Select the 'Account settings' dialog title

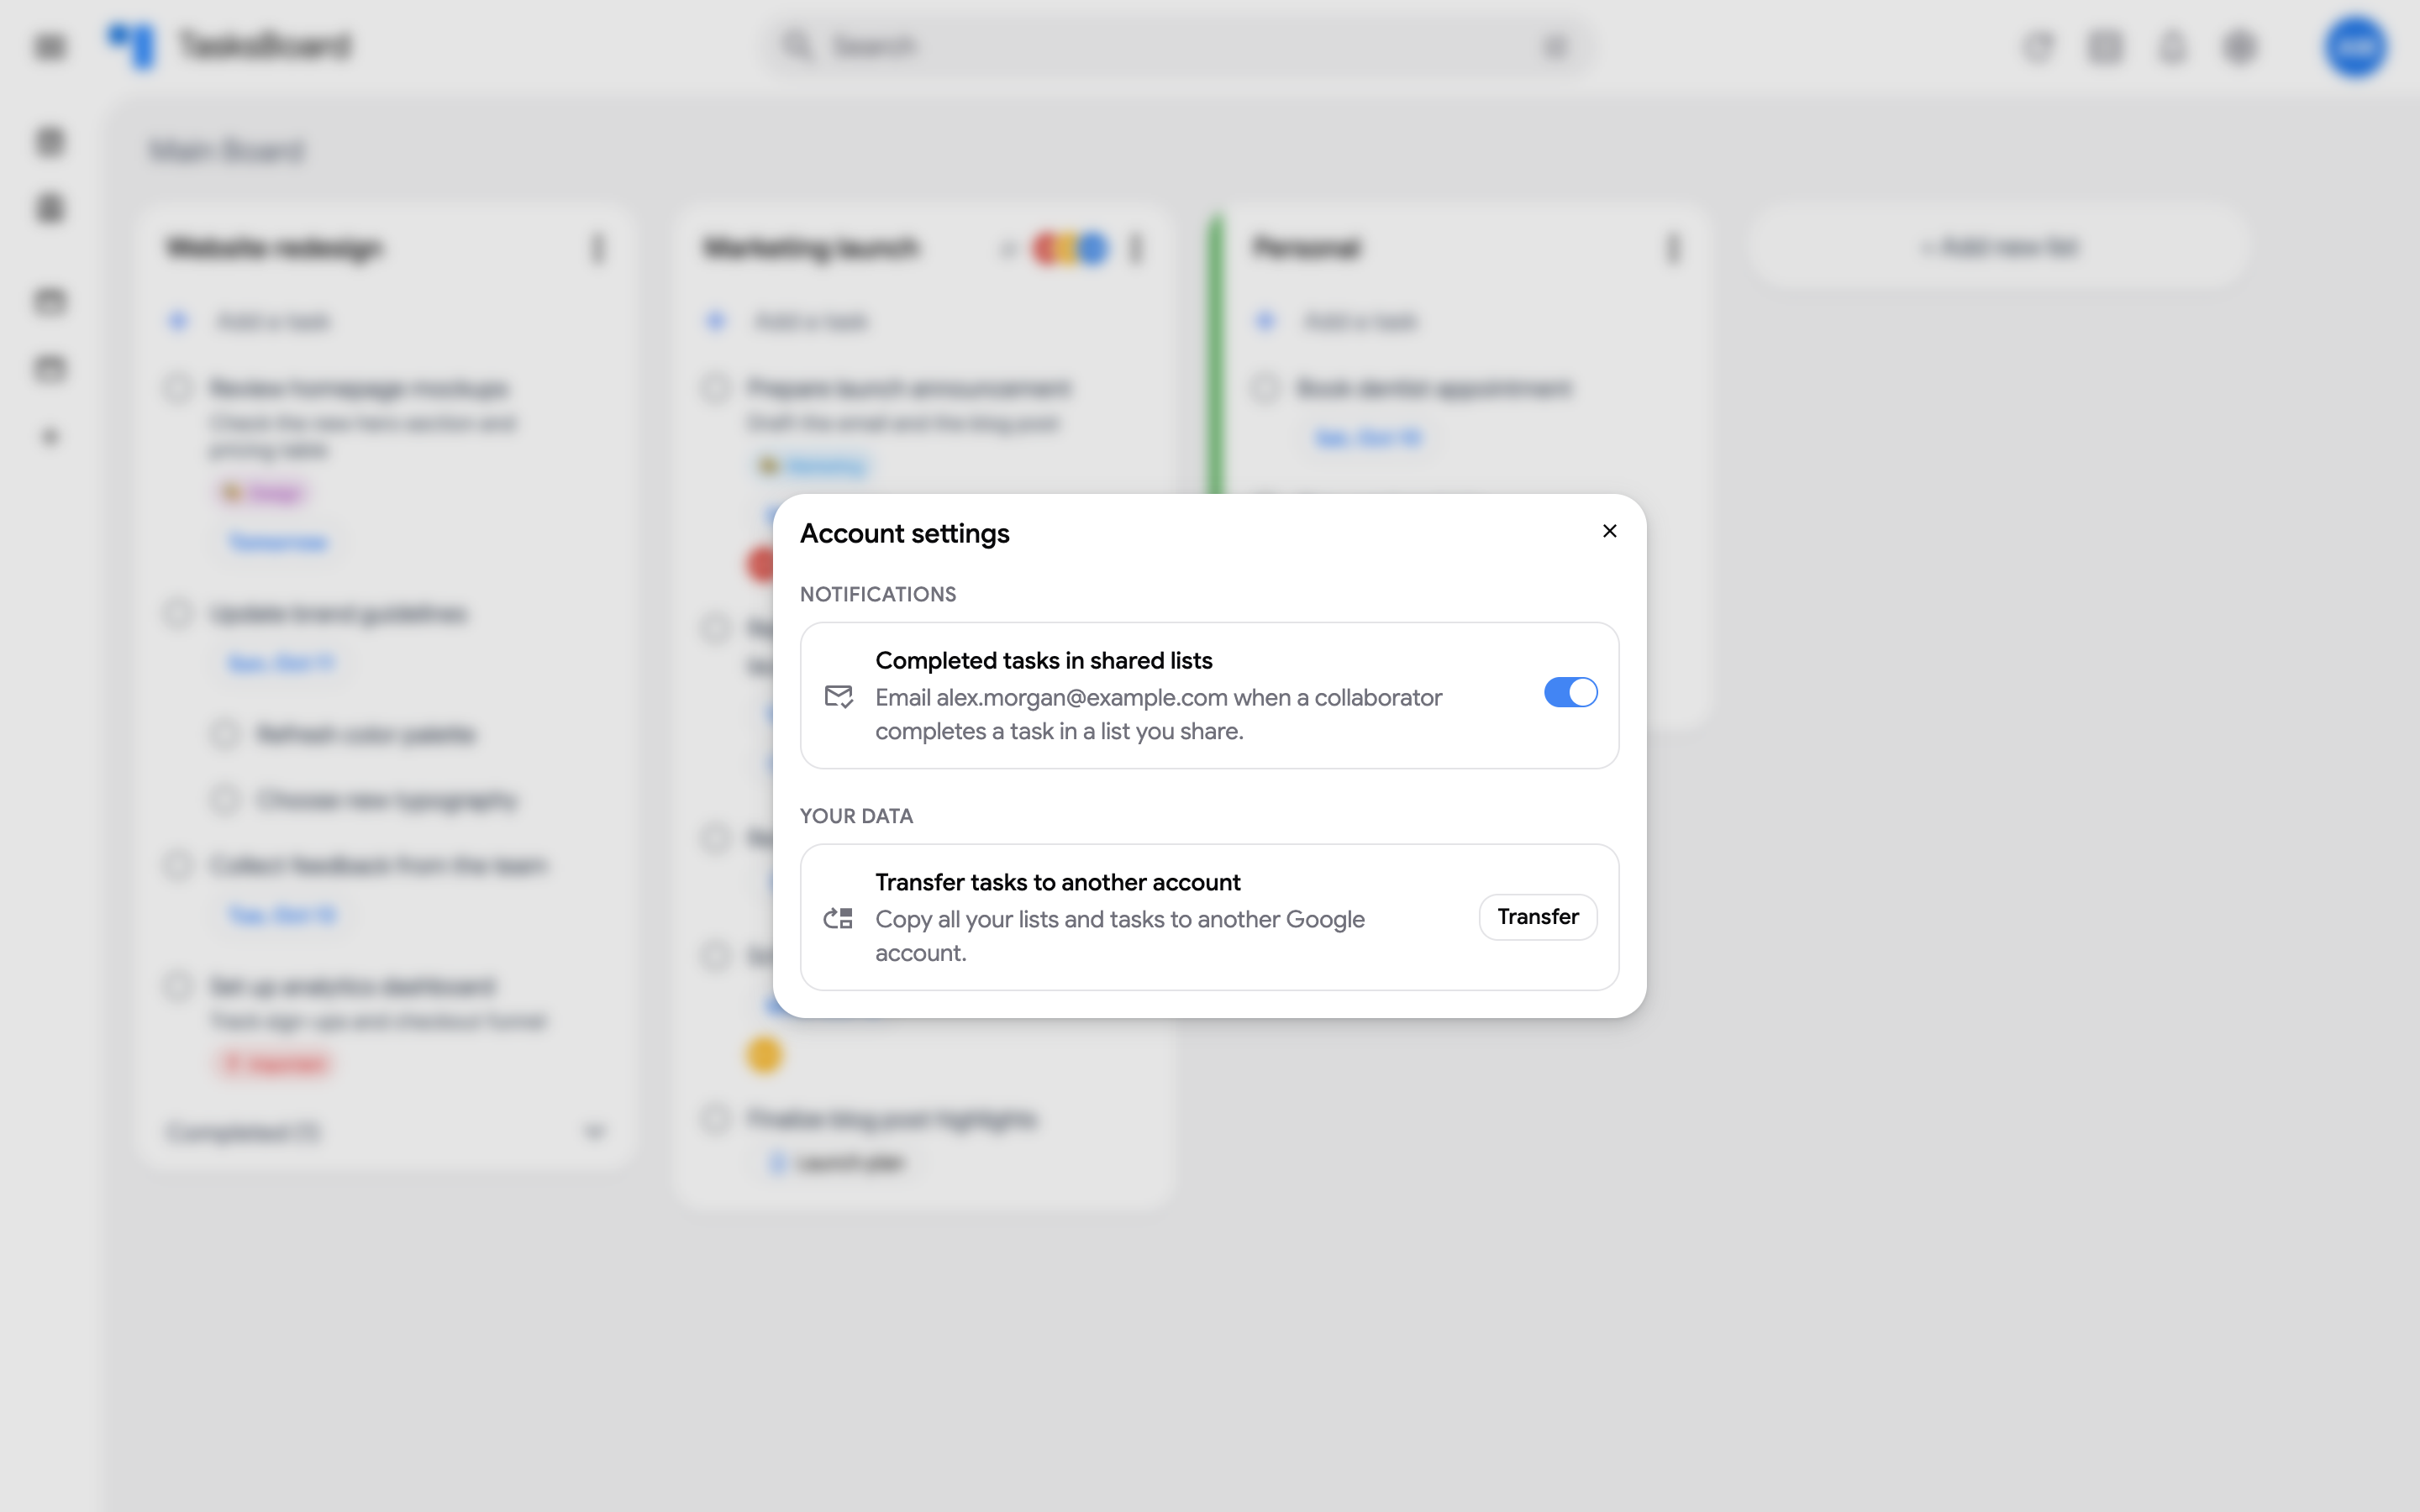click(904, 534)
